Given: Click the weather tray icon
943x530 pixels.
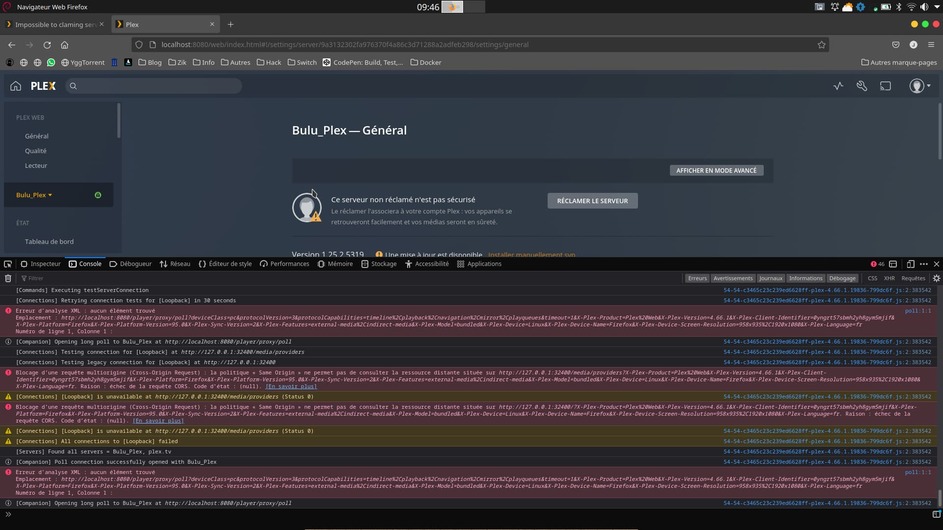Looking at the screenshot, I should [847, 7].
